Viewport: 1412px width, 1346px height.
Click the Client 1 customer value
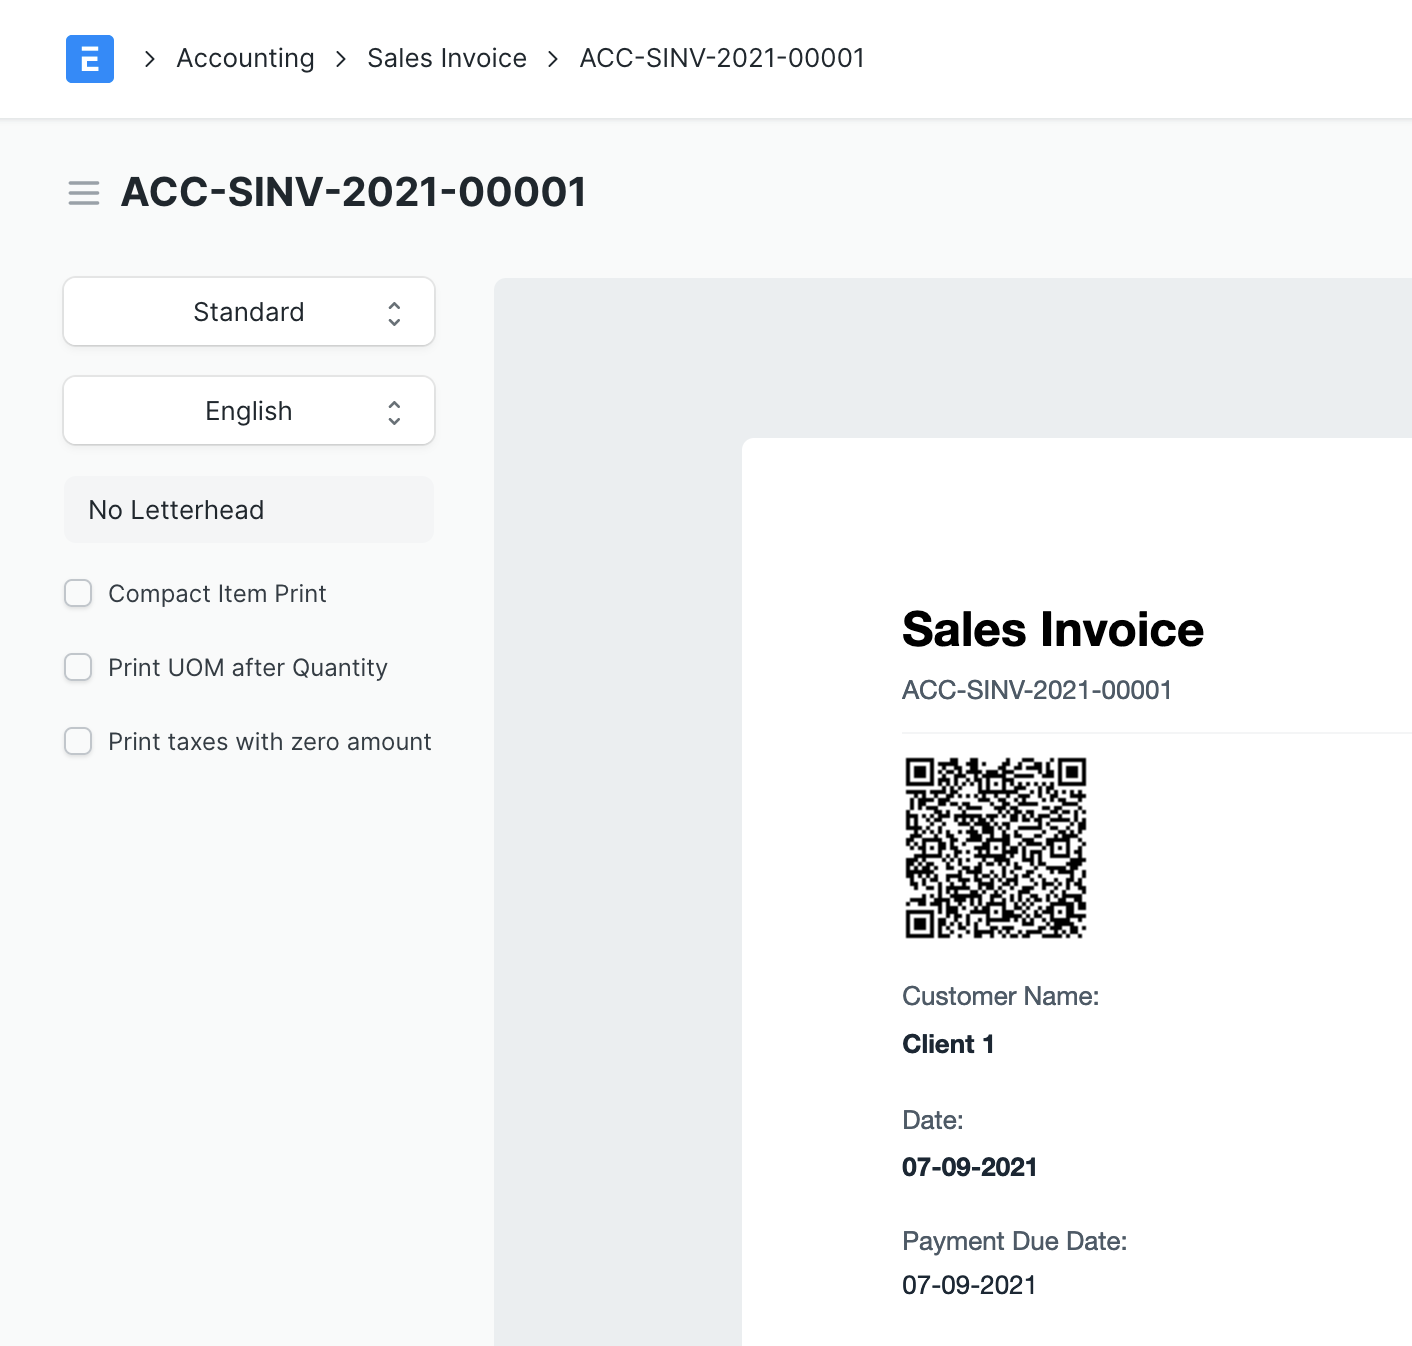[948, 1044]
